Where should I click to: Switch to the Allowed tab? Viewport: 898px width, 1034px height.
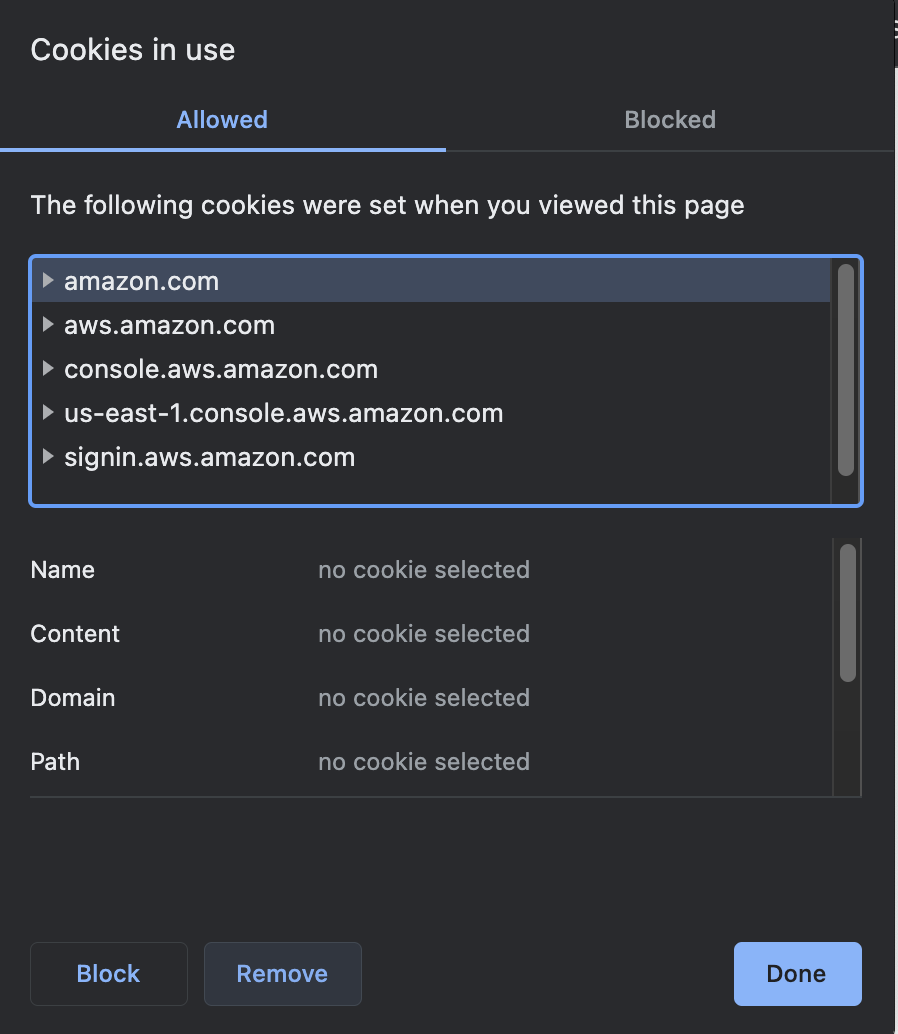(x=221, y=119)
